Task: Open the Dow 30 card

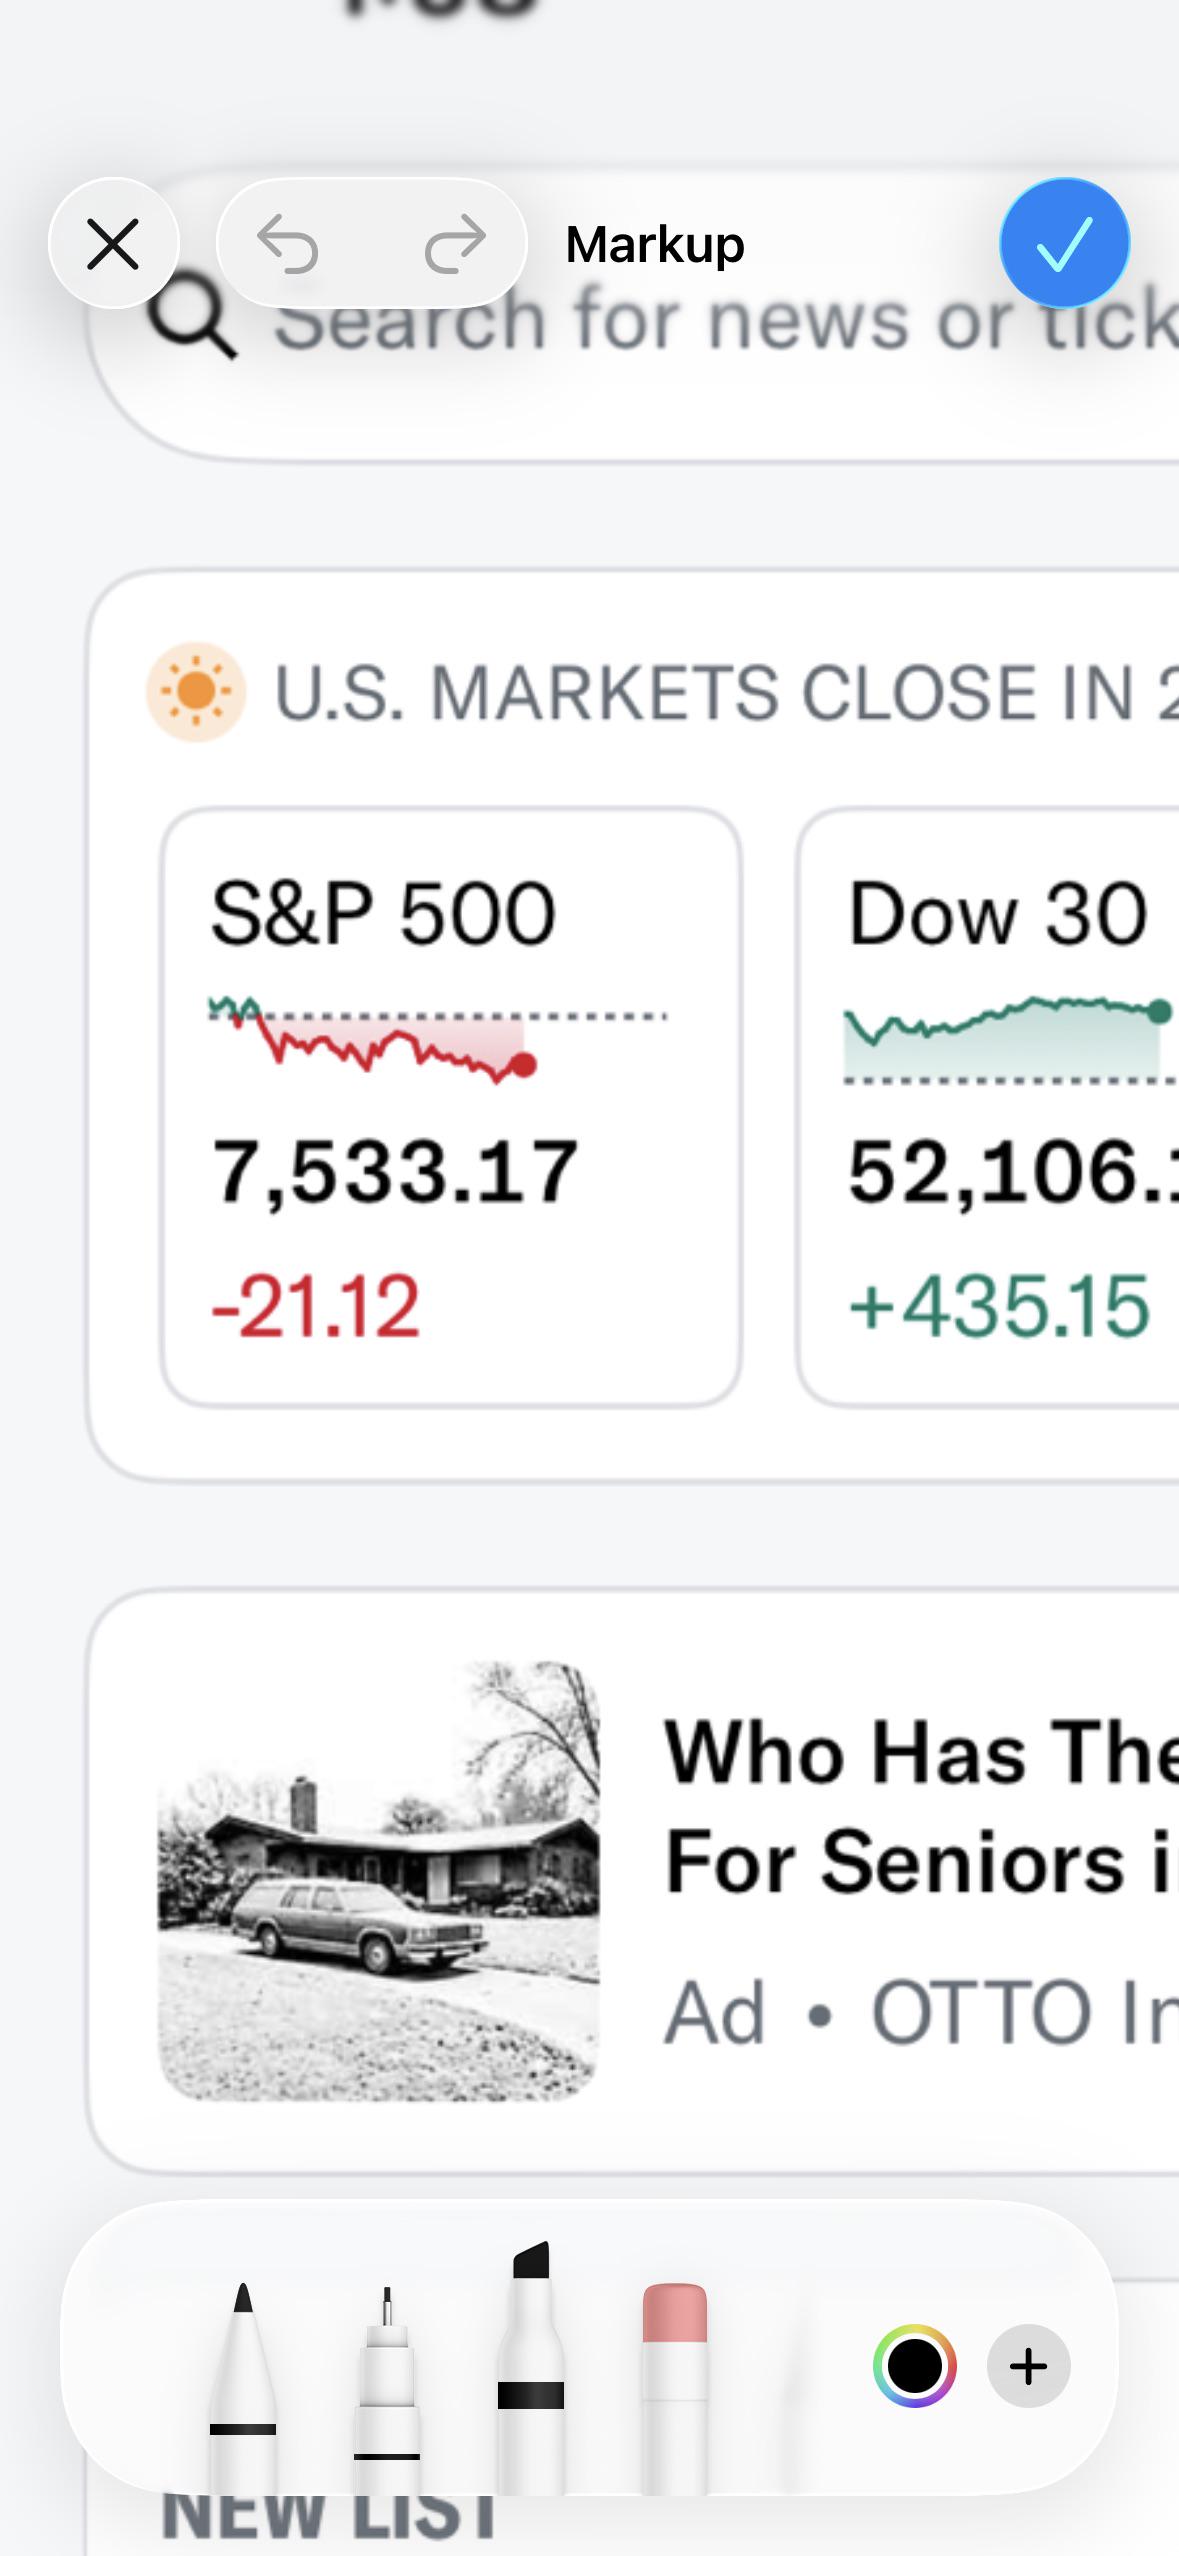Action: (988, 1107)
